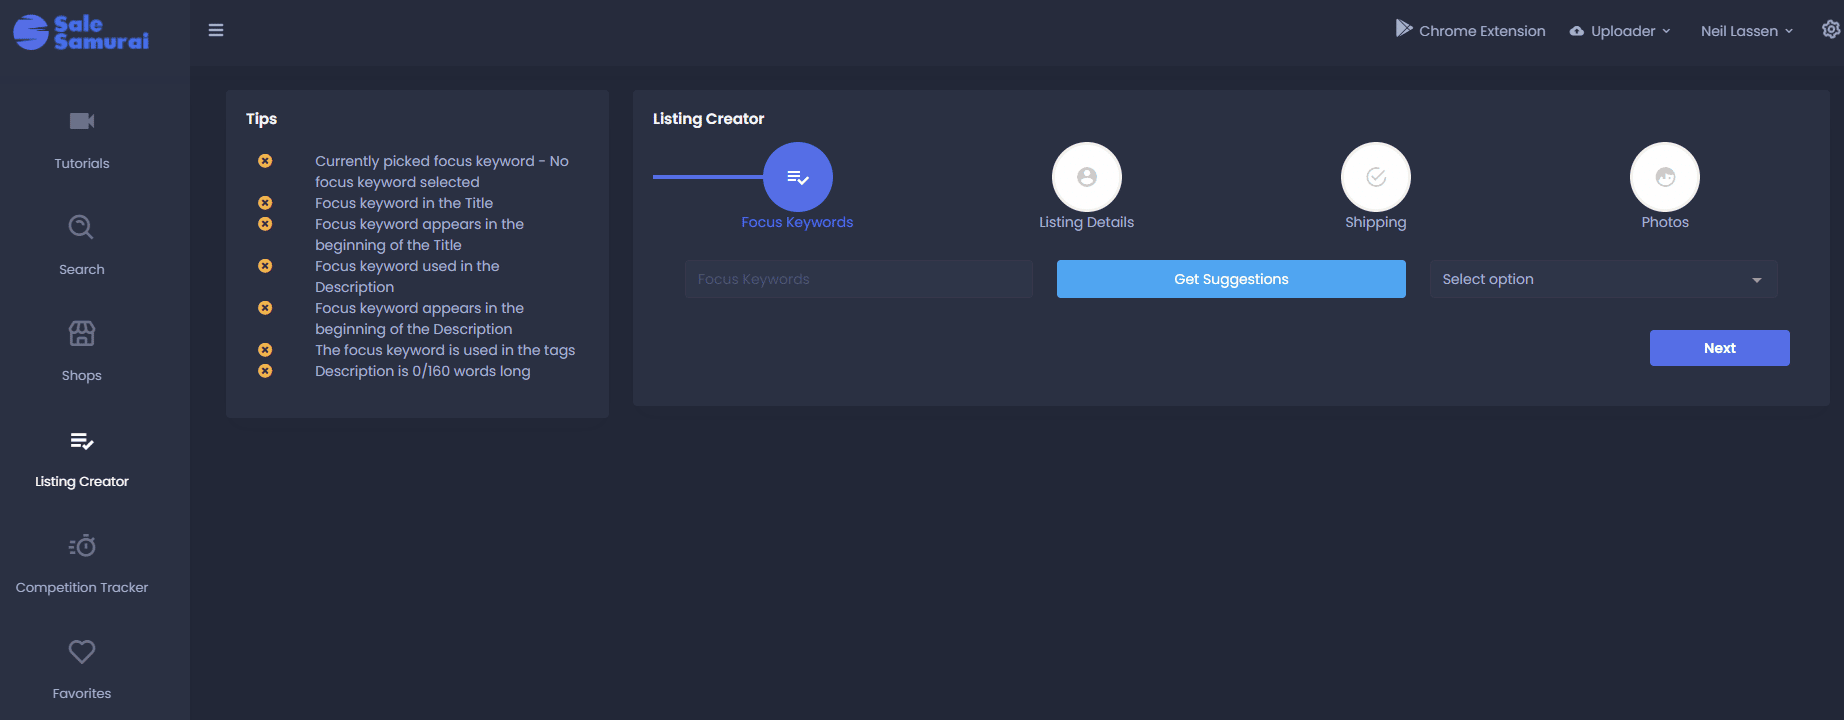
Task: Expand the Select option dropdown
Action: coord(1604,279)
